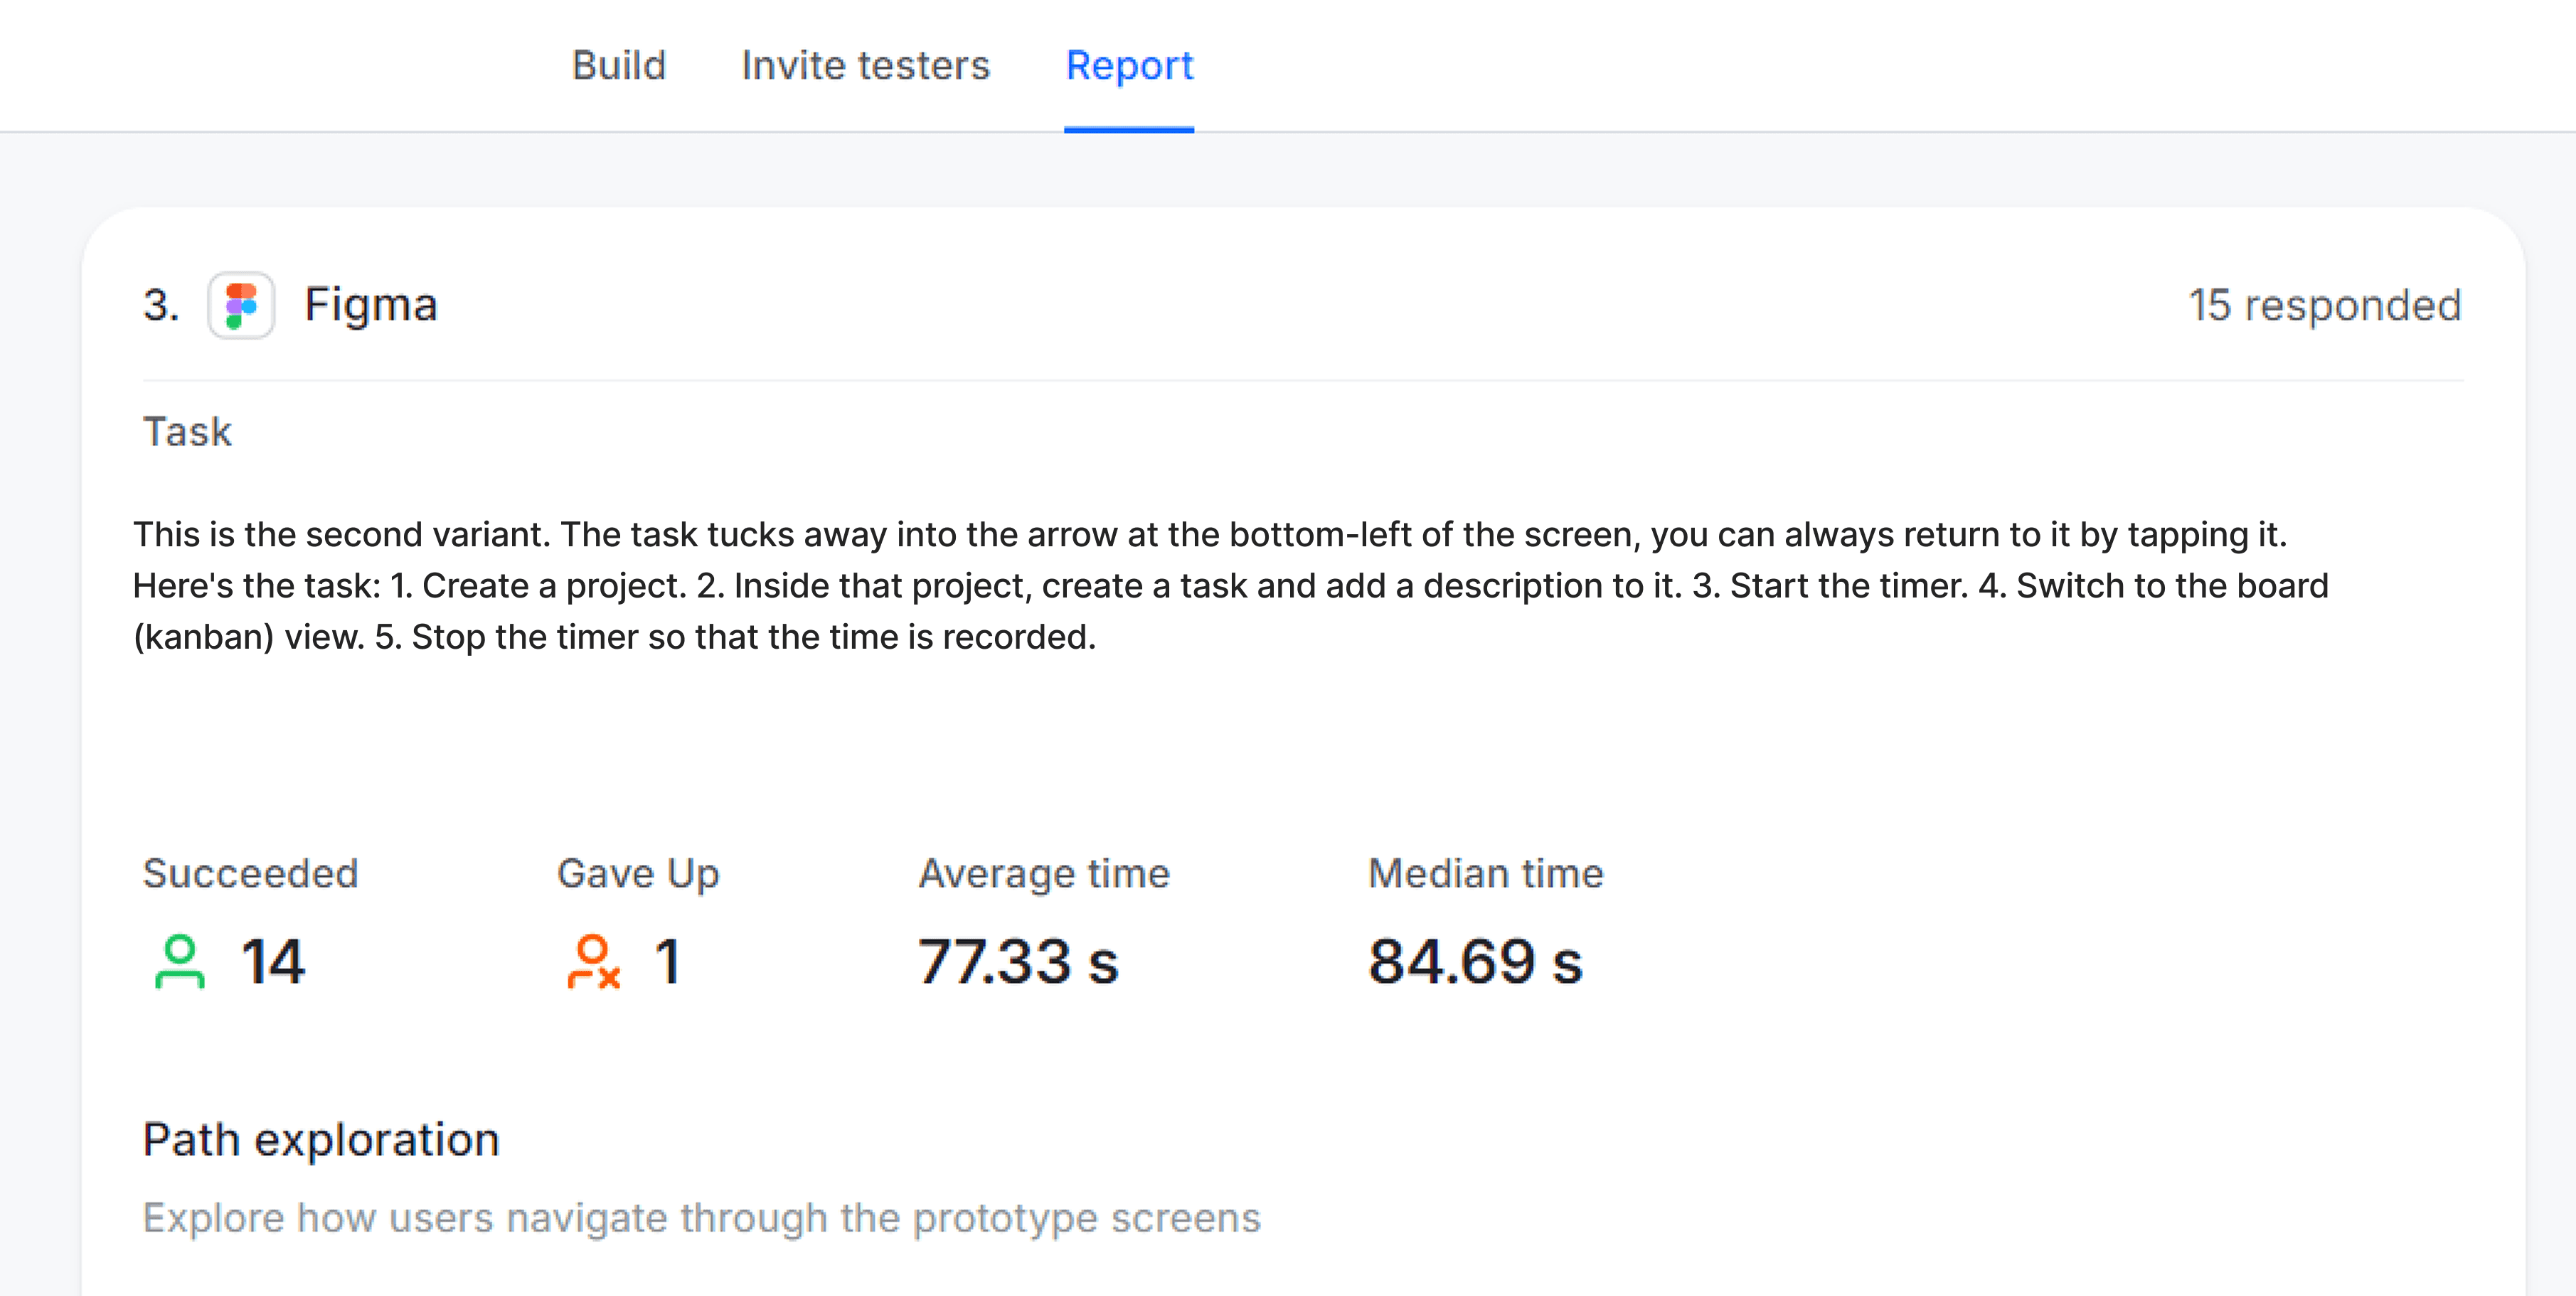Image resolution: width=2576 pixels, height=1296 pixels.
Task: Click the Path exploration heading
Action: (x=321, y=1140)
